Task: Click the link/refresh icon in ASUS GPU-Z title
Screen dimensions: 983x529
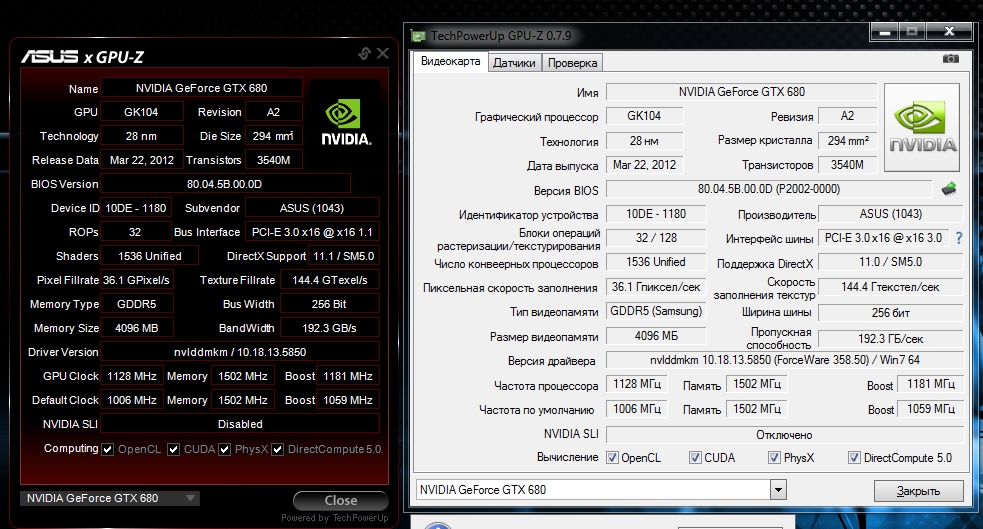Action: [x=364, y=54]
